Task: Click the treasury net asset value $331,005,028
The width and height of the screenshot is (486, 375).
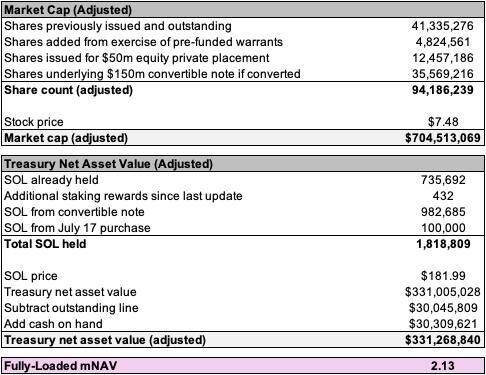Action: coord(443,292)
